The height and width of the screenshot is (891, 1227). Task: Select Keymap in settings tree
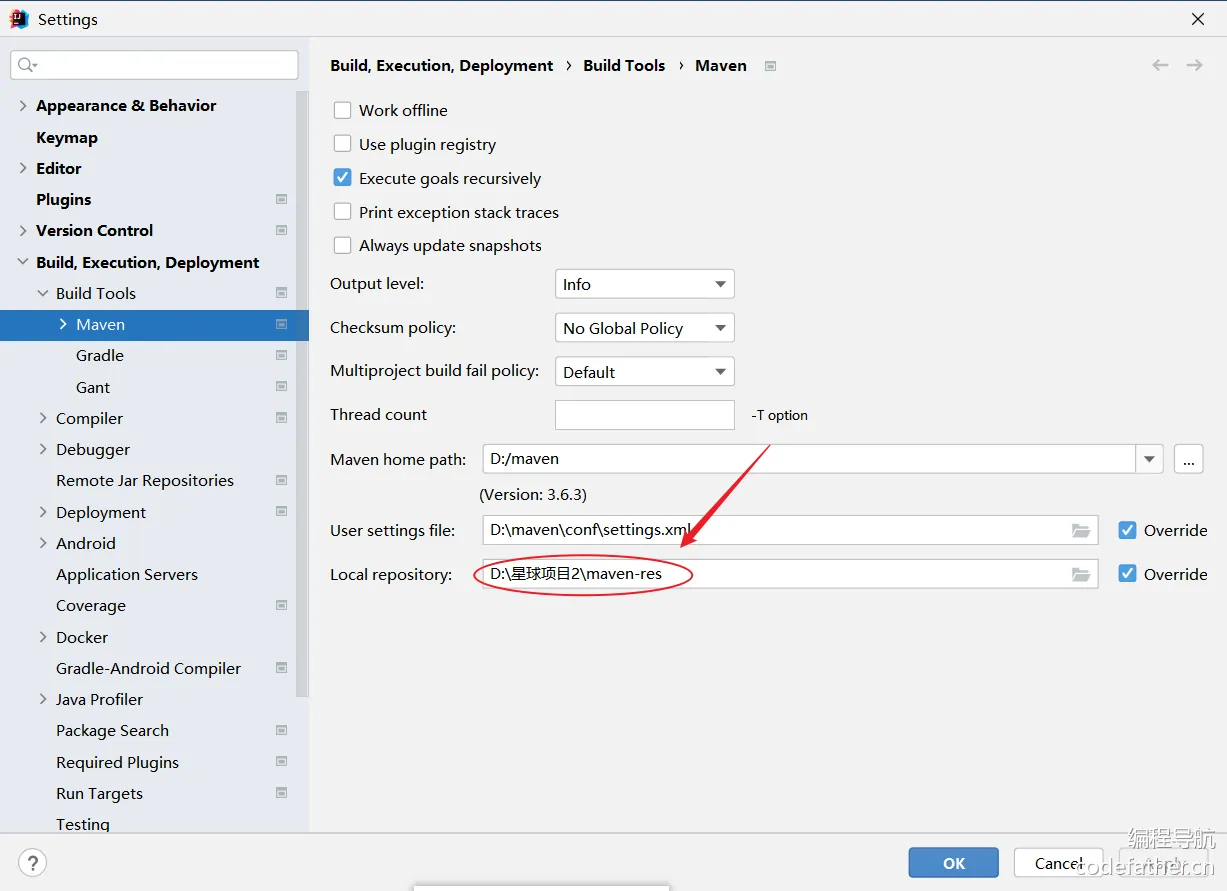[67, 138]
